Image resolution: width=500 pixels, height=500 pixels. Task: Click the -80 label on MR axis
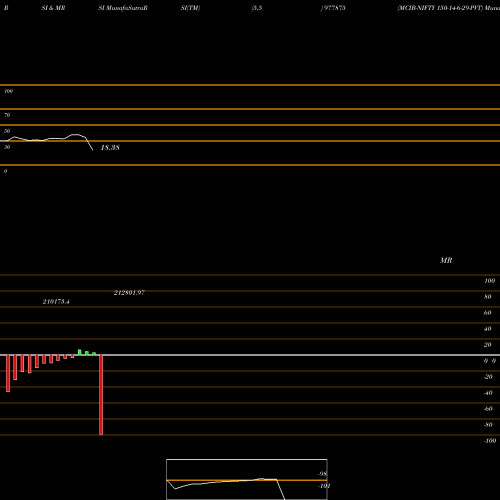point(488,425)
